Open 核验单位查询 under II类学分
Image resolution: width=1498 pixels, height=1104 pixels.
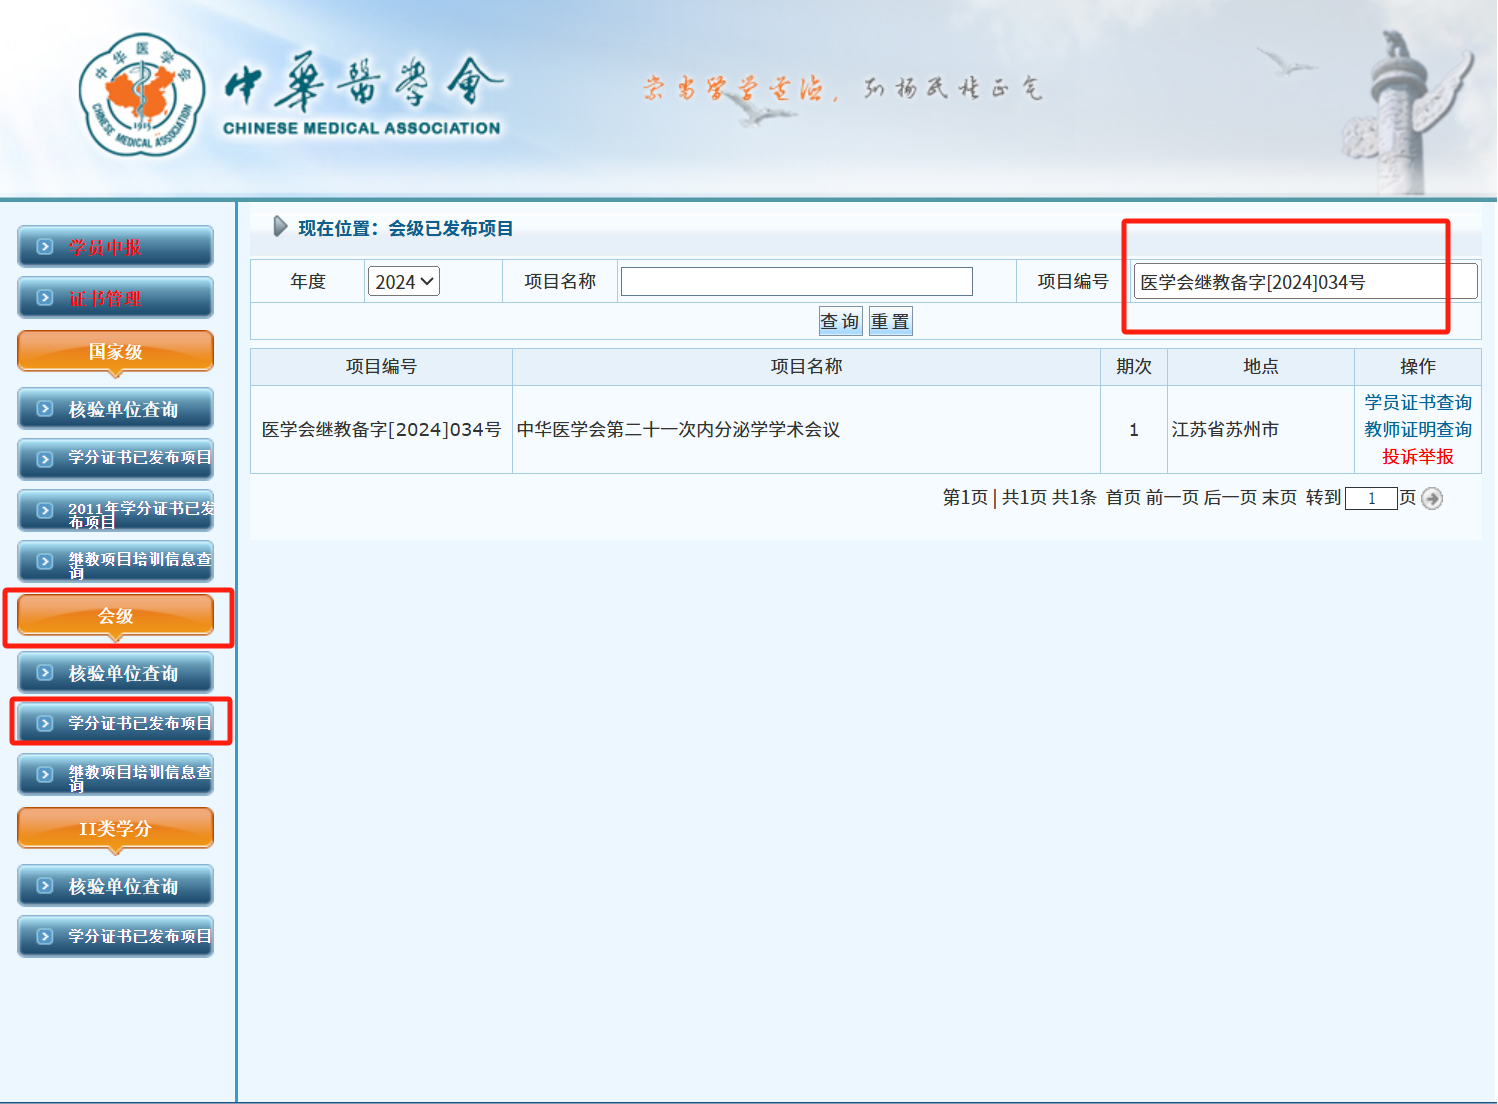[115, 886]
